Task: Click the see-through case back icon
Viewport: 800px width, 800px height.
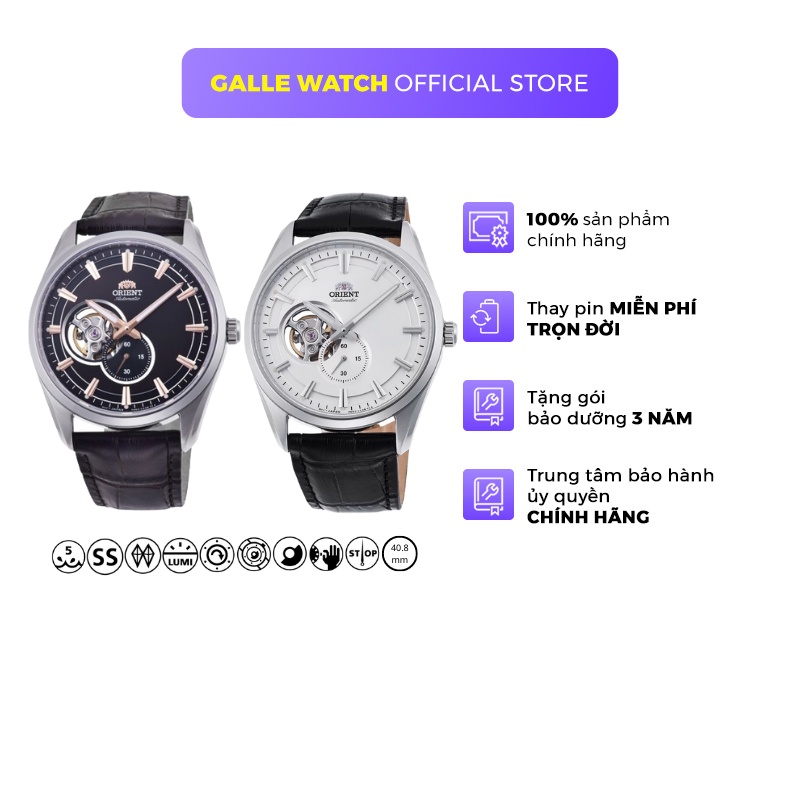Action: tap(254, 554)
